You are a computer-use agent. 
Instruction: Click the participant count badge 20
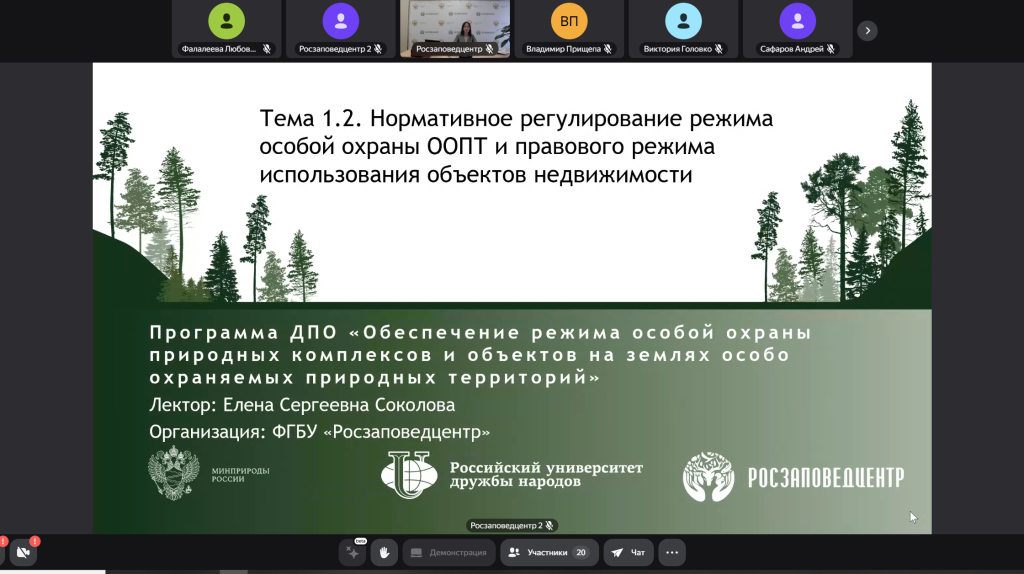point(581,552)
